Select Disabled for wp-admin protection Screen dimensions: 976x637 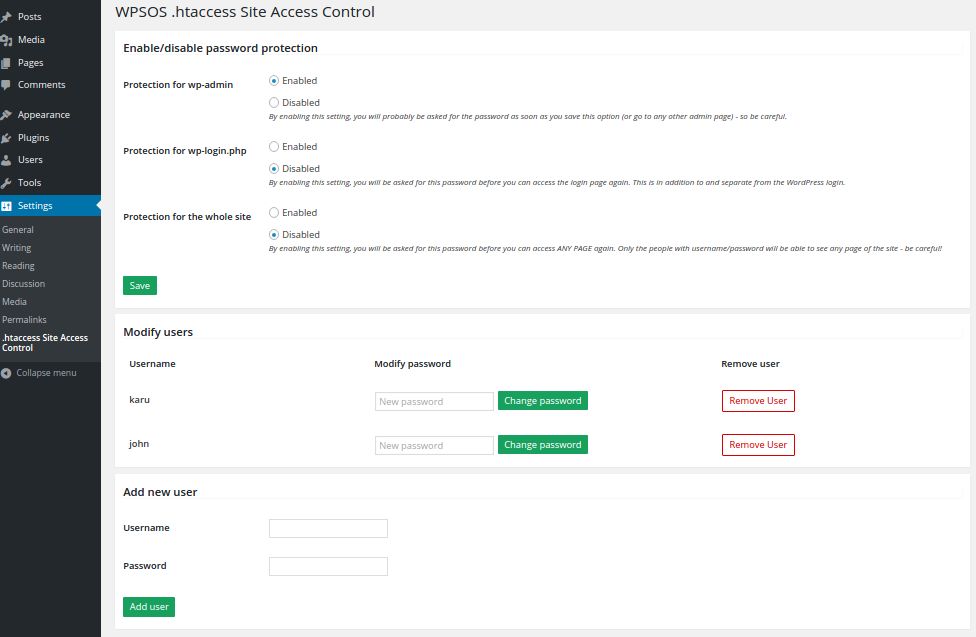274,103
